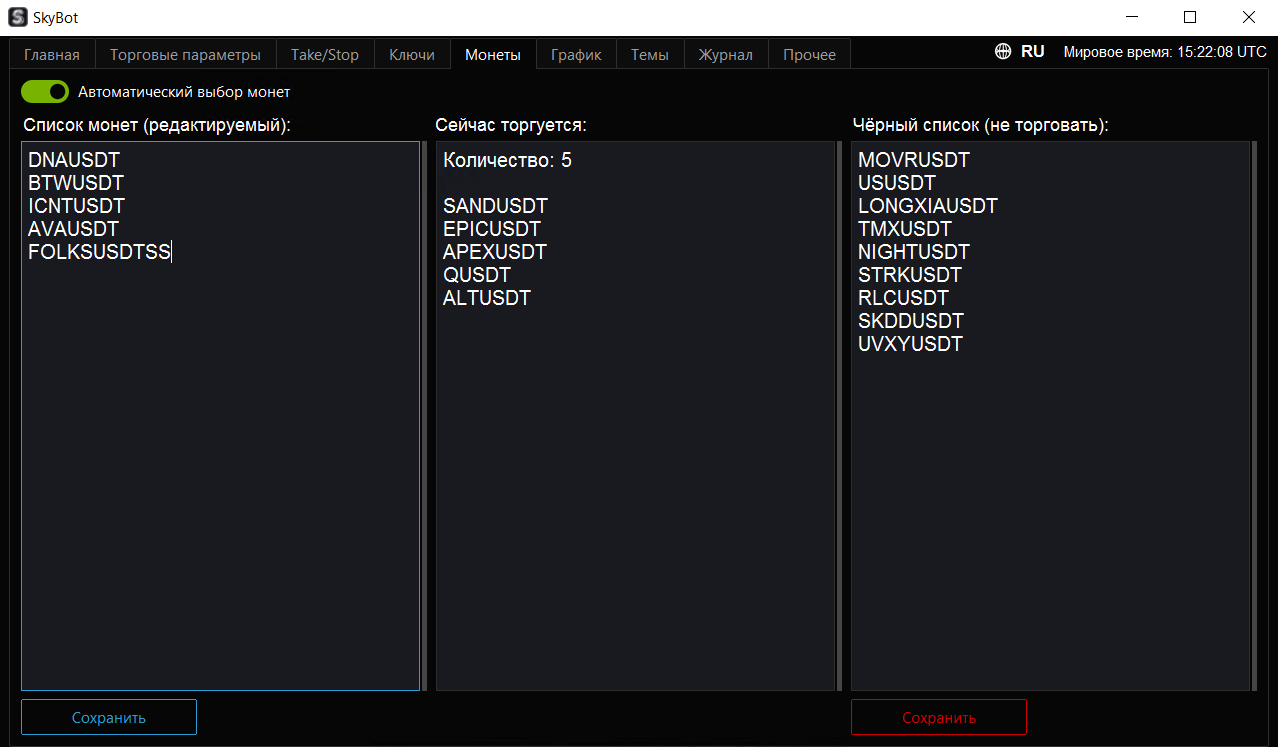Click LONGXIAUSDT in the blacklist
This screenshot has height=747, width=1278.
click(x=928, y=206)
